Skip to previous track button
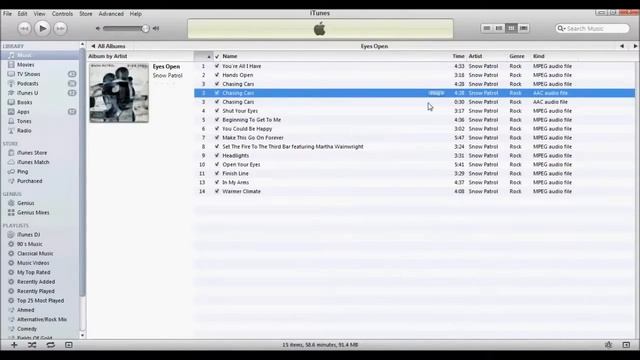The width and height of the screenshot is (640, 360). point(24,28)
